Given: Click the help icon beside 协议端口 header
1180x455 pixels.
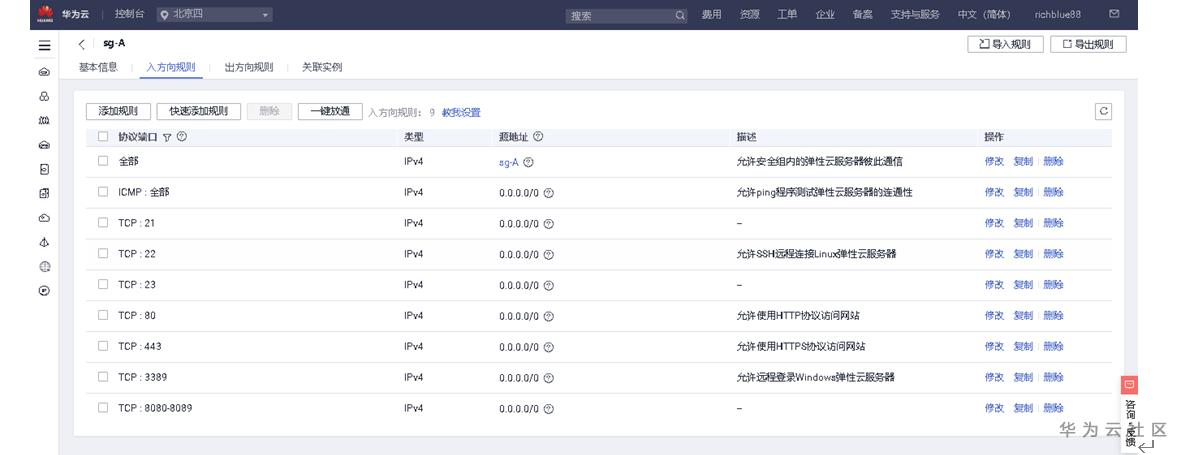Looking at the screenshot, I should [181, 137].
